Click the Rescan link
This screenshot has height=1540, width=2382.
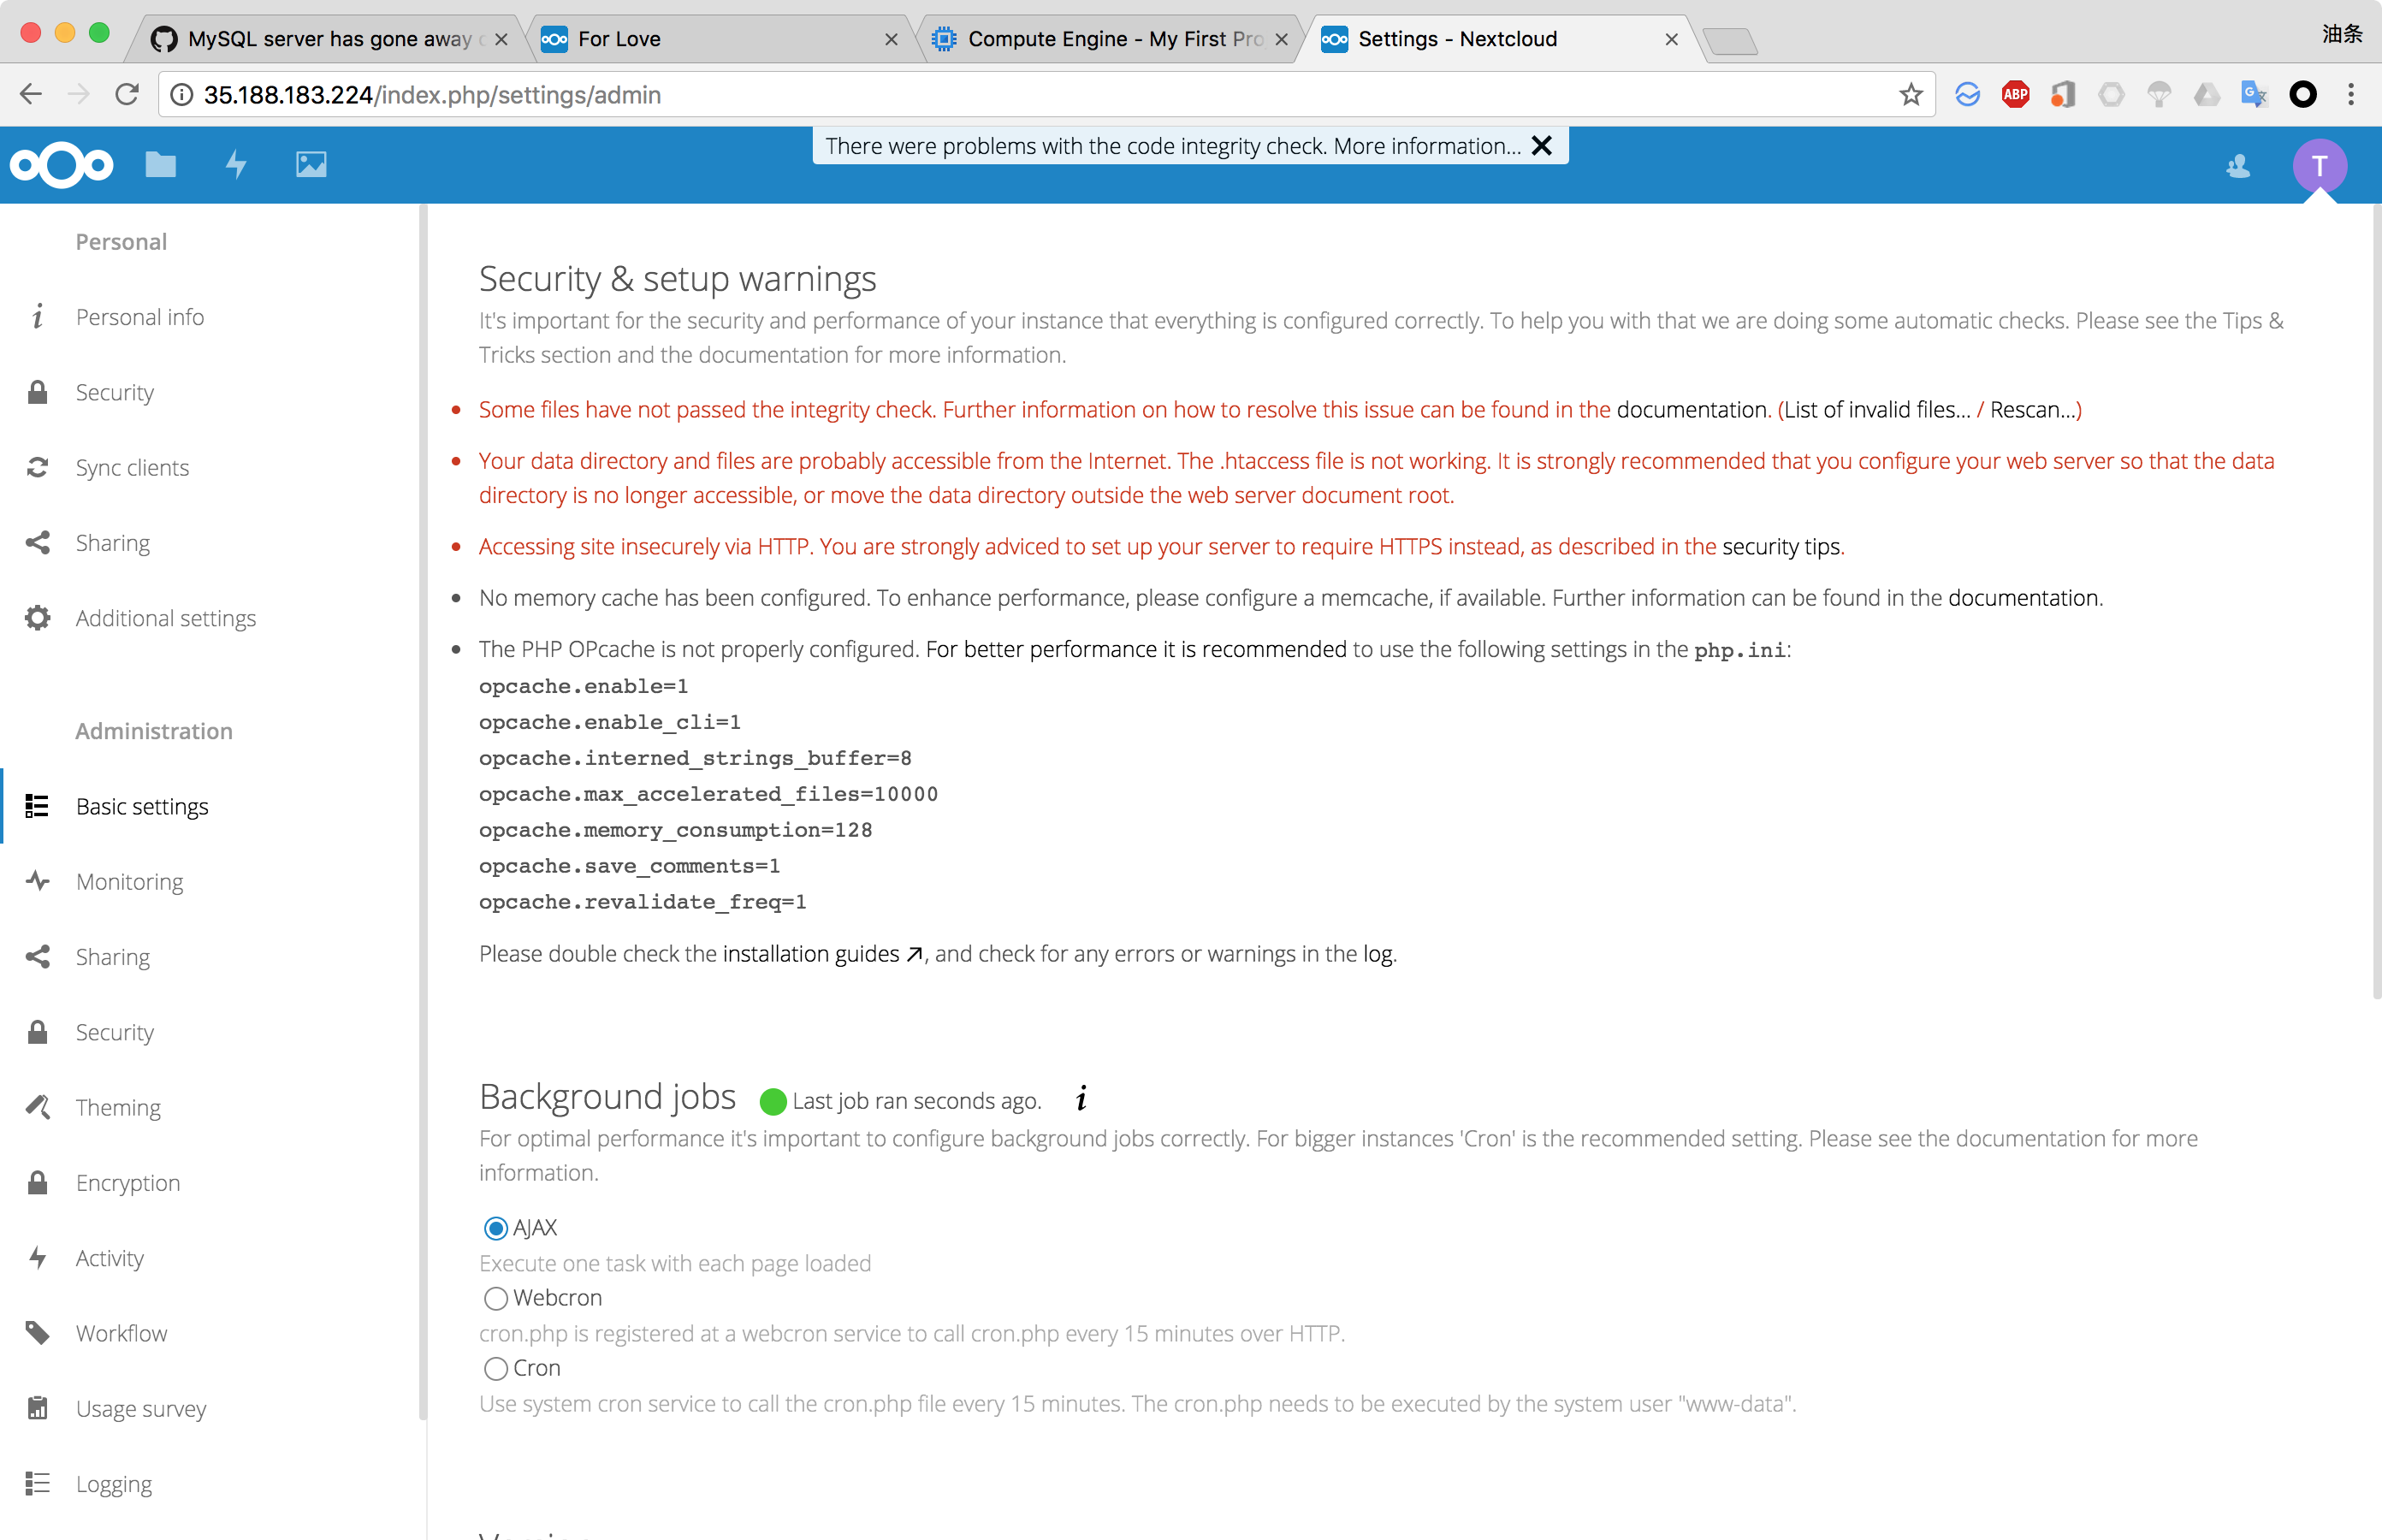(x=2031, y=410)
